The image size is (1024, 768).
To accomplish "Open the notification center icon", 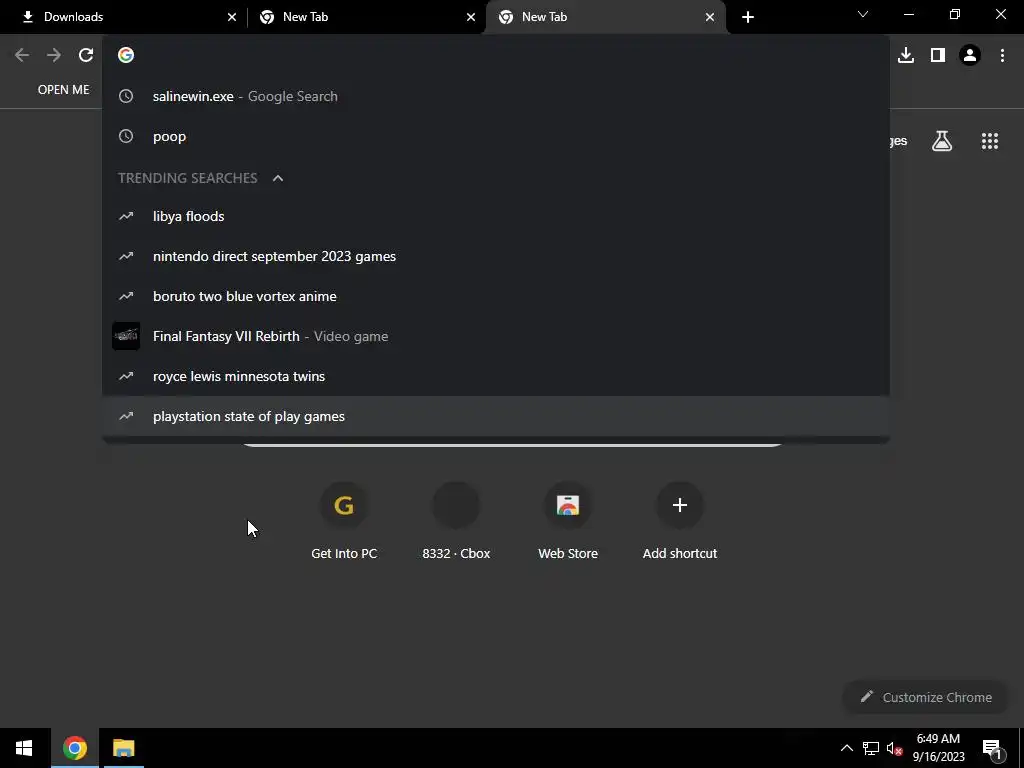I will 992,749.
